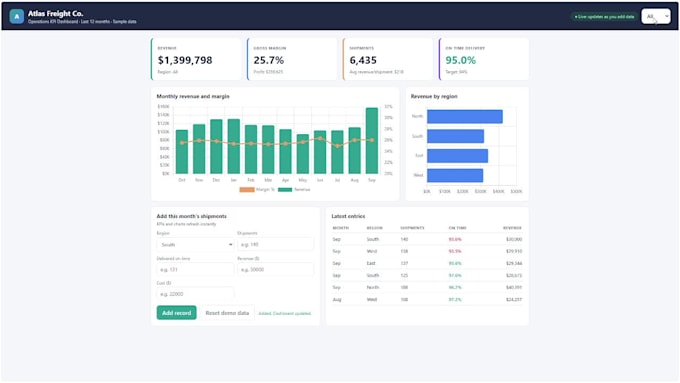
Task: Click the 'Revenue by region' chart title
Action: [x=434, y=96]
